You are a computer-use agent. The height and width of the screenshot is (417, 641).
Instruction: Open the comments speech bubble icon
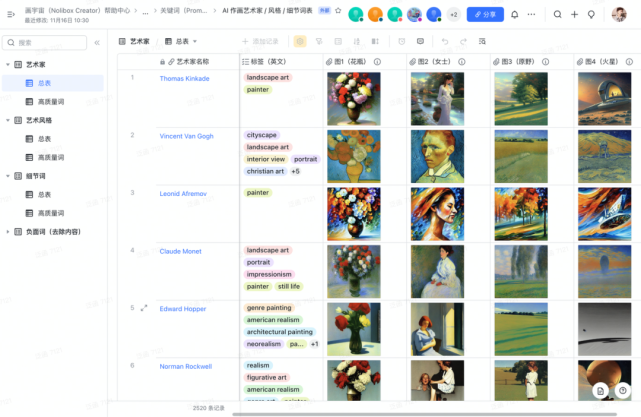[x=420, y=41]
